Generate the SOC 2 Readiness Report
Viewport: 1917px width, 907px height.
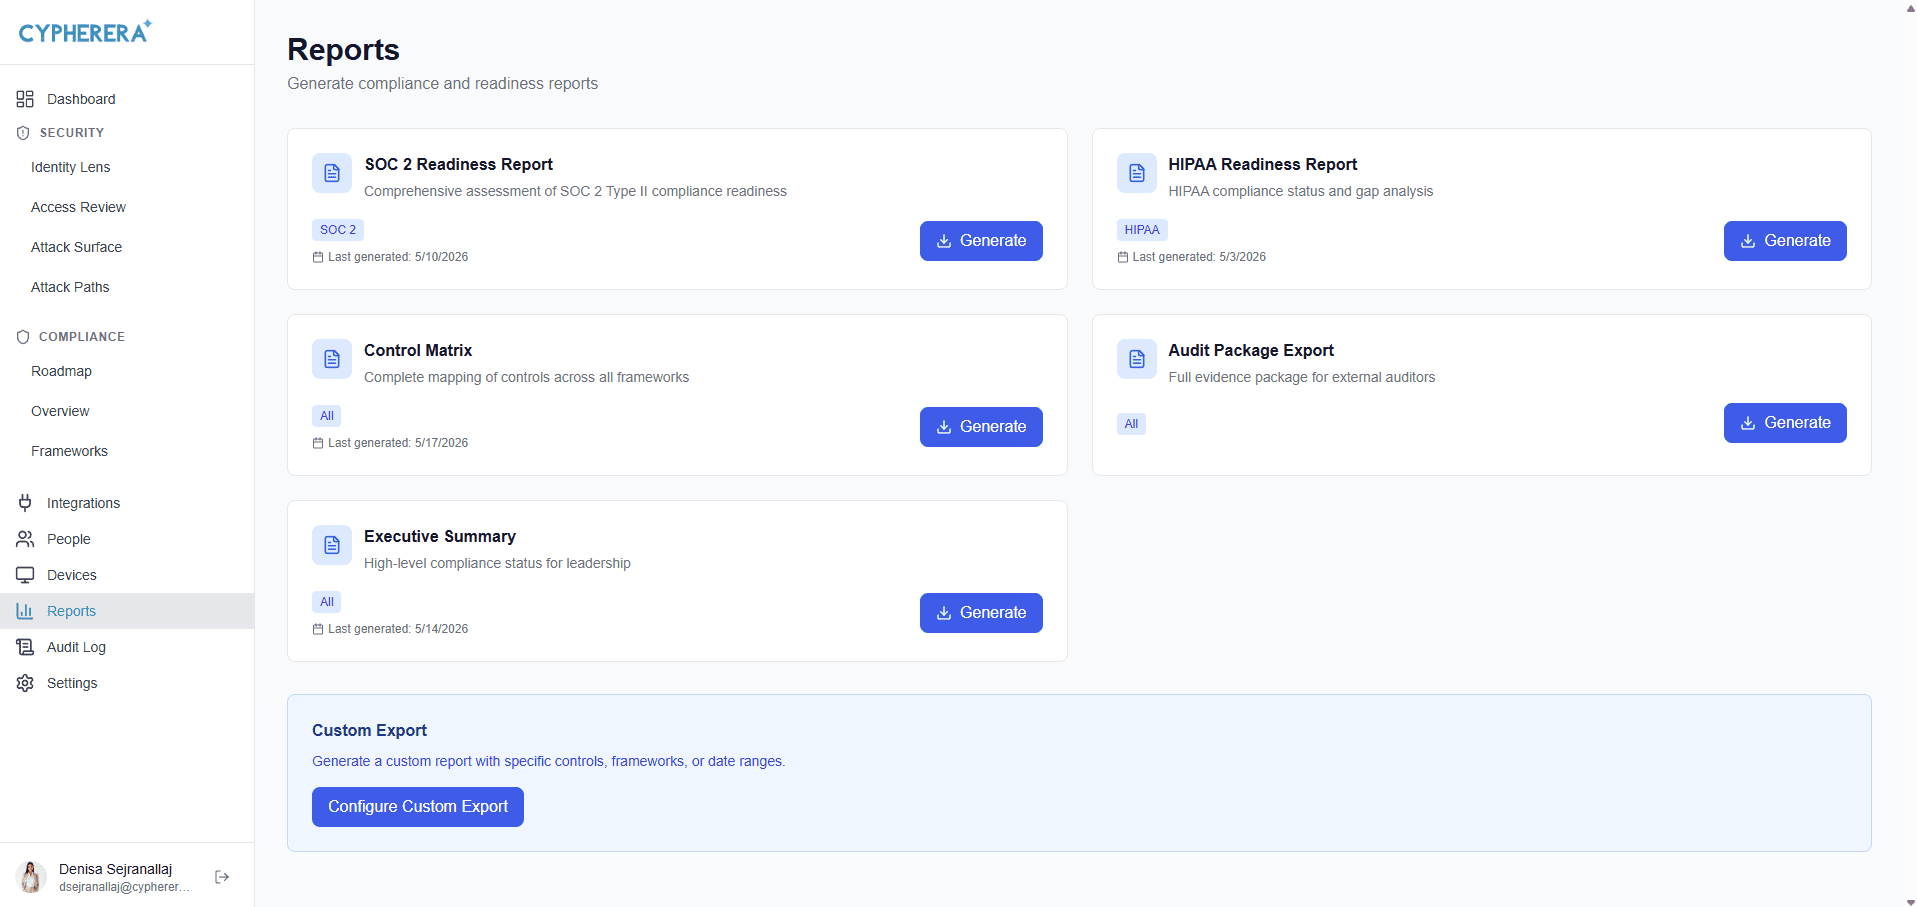[981, 241]
